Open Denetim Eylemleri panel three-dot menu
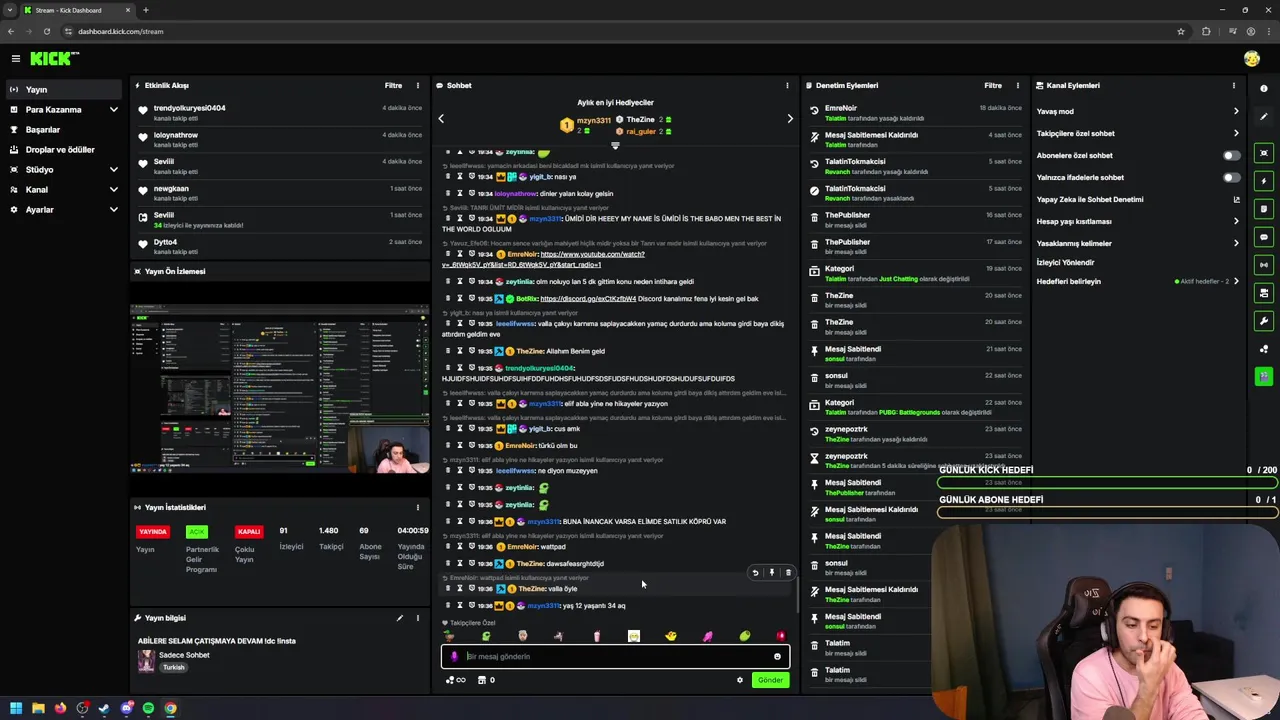The image size is (1280, 720). pos(1018,85)
